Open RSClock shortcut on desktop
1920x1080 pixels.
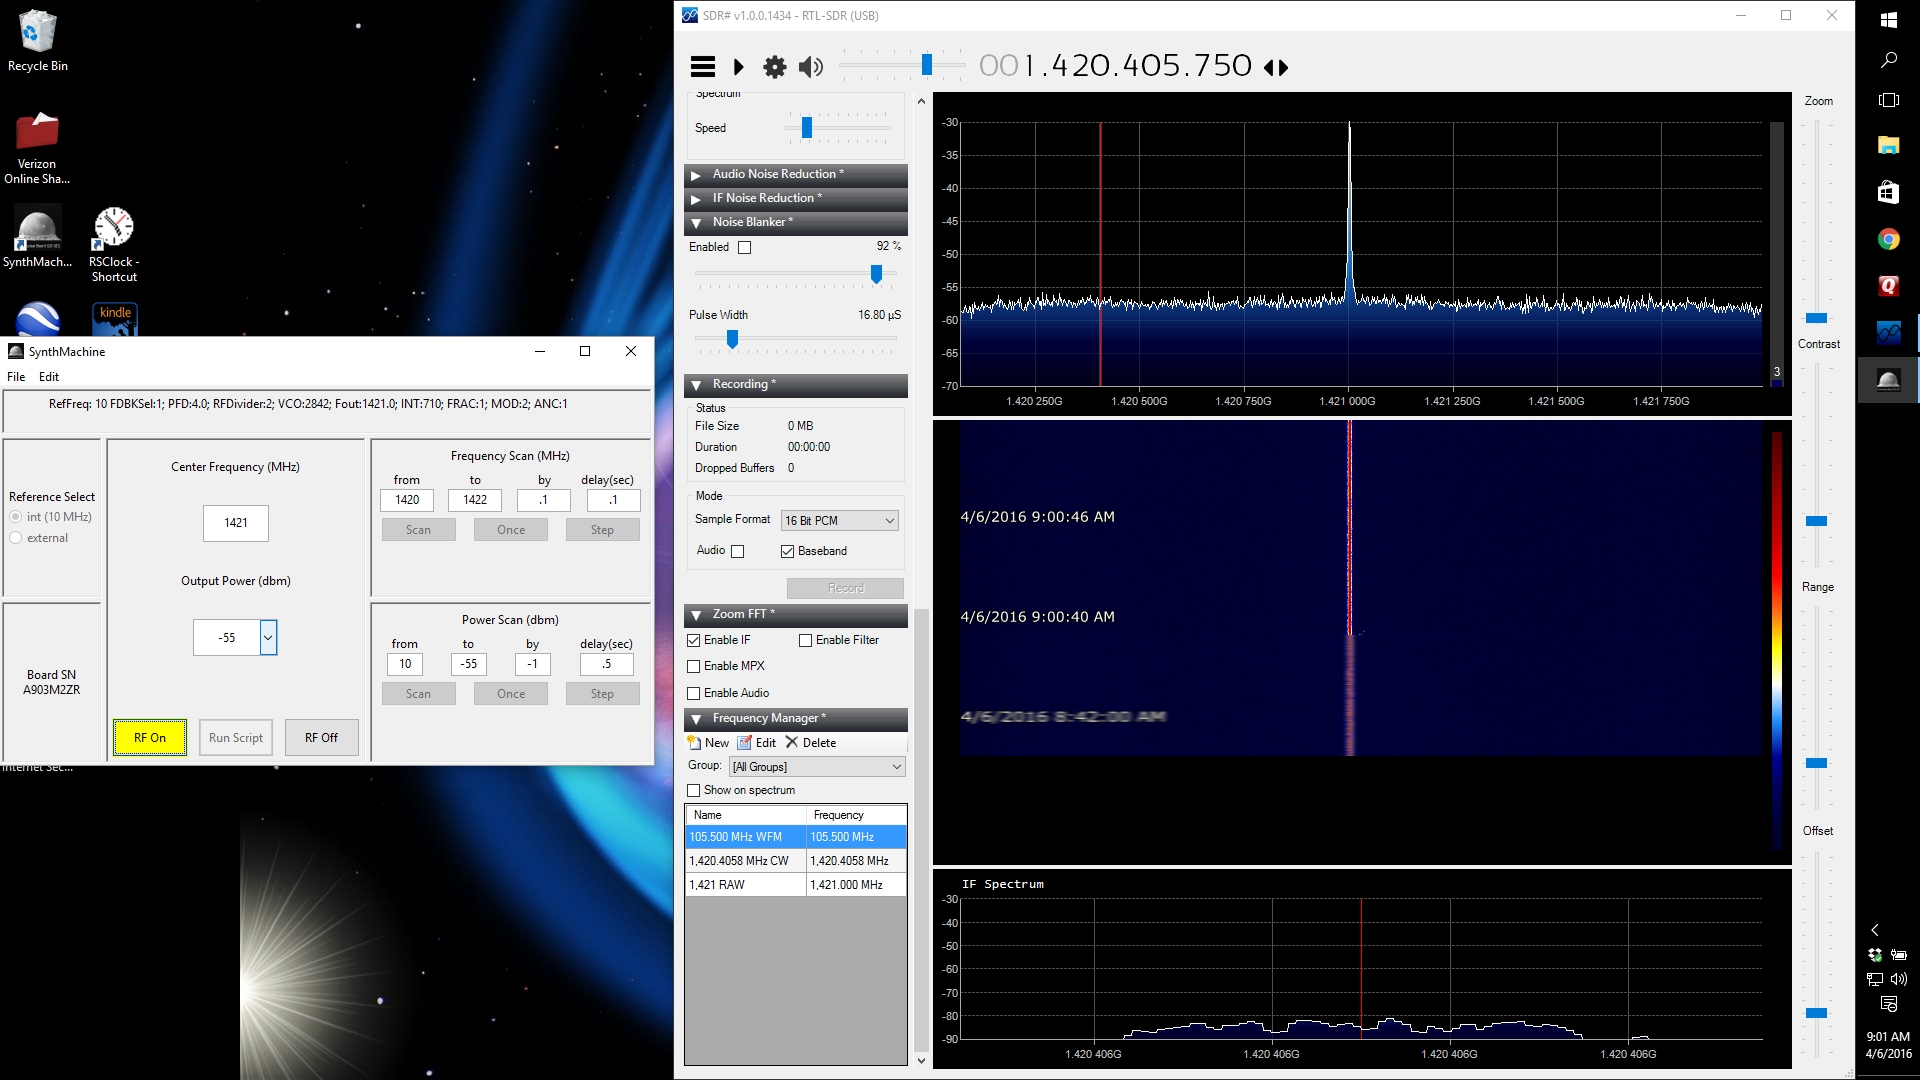tap(114, 244)
